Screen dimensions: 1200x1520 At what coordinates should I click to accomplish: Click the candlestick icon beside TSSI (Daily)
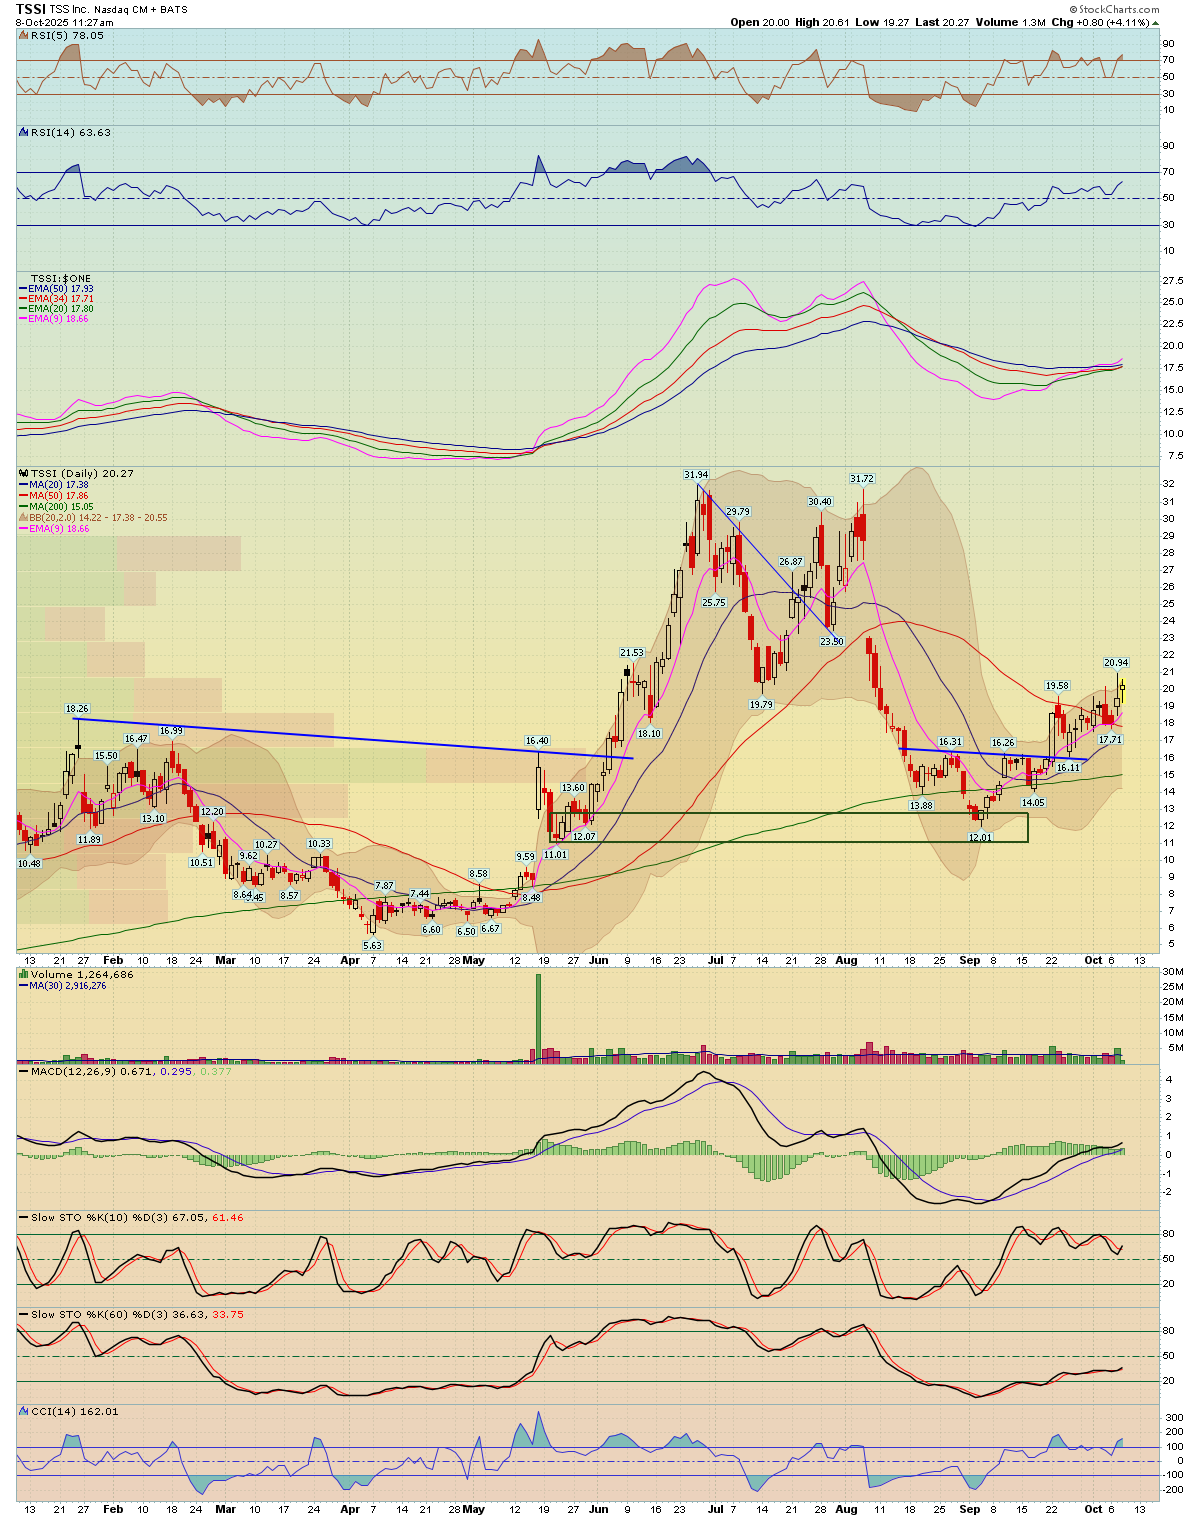point(23,473)
